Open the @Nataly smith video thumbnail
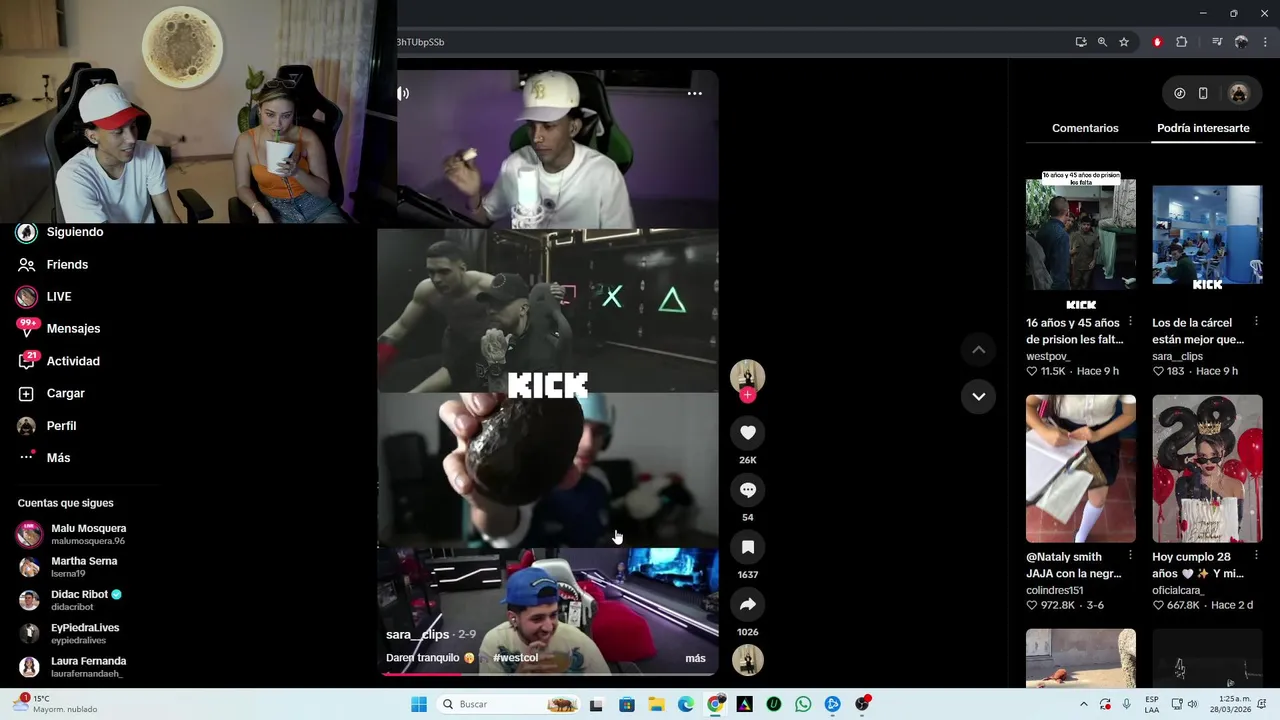 coord(1081,469)
